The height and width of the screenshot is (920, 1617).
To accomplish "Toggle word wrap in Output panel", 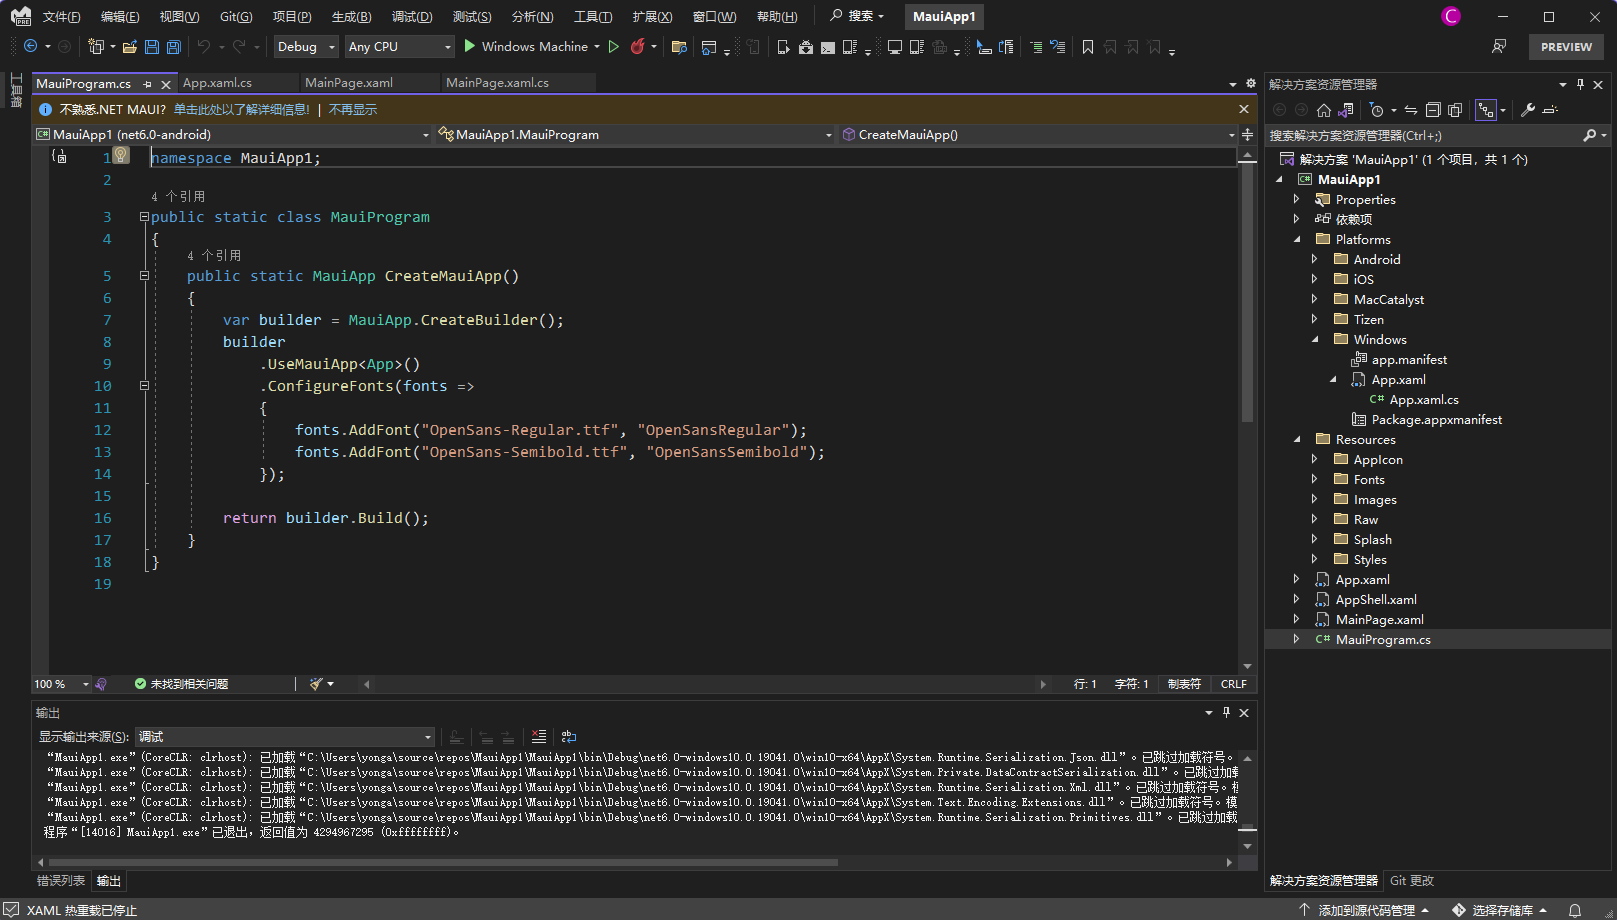I will (569, 737).
